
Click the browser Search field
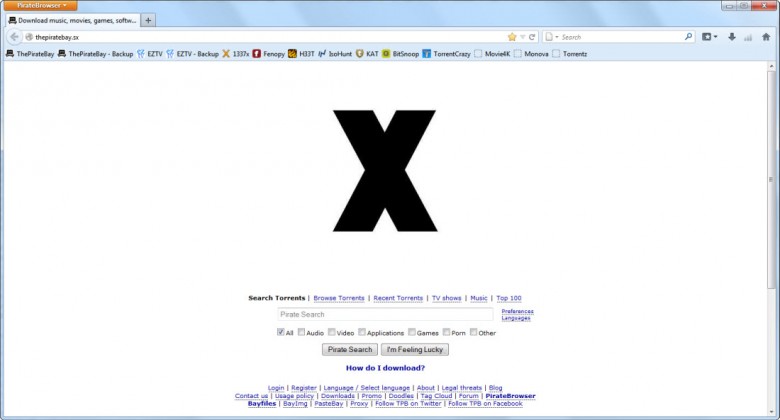pyautogui.click(x=621, y=37)
